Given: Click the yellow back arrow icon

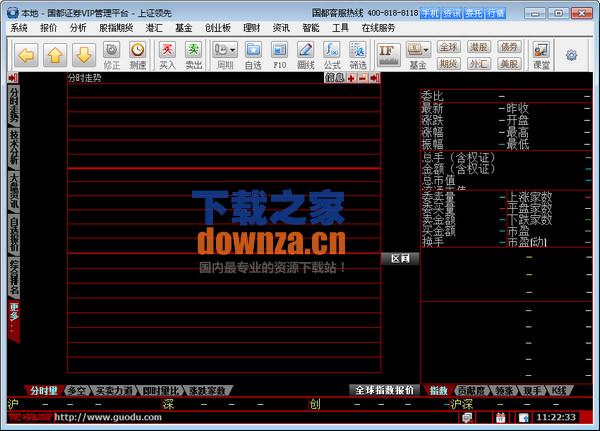Looking at the screenshot, I should click(x=25, y=54).
